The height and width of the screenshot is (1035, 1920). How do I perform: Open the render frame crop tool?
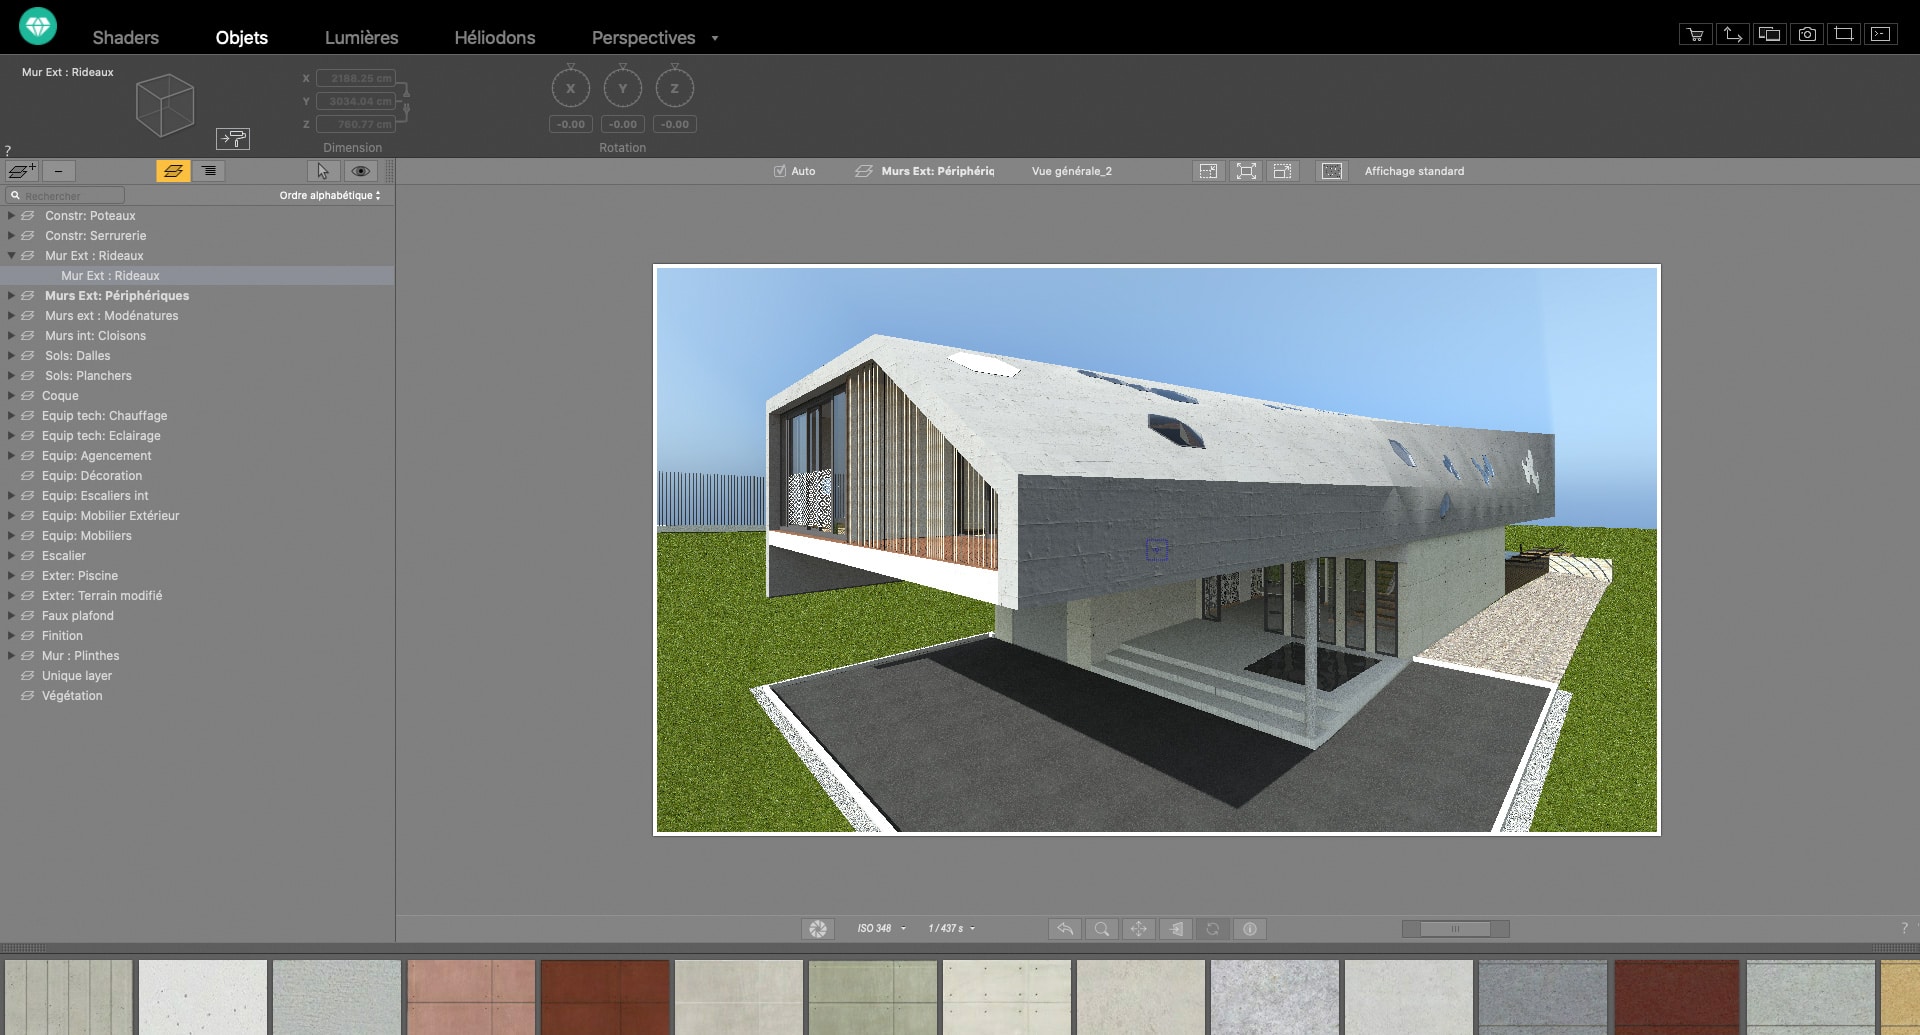1843,33
